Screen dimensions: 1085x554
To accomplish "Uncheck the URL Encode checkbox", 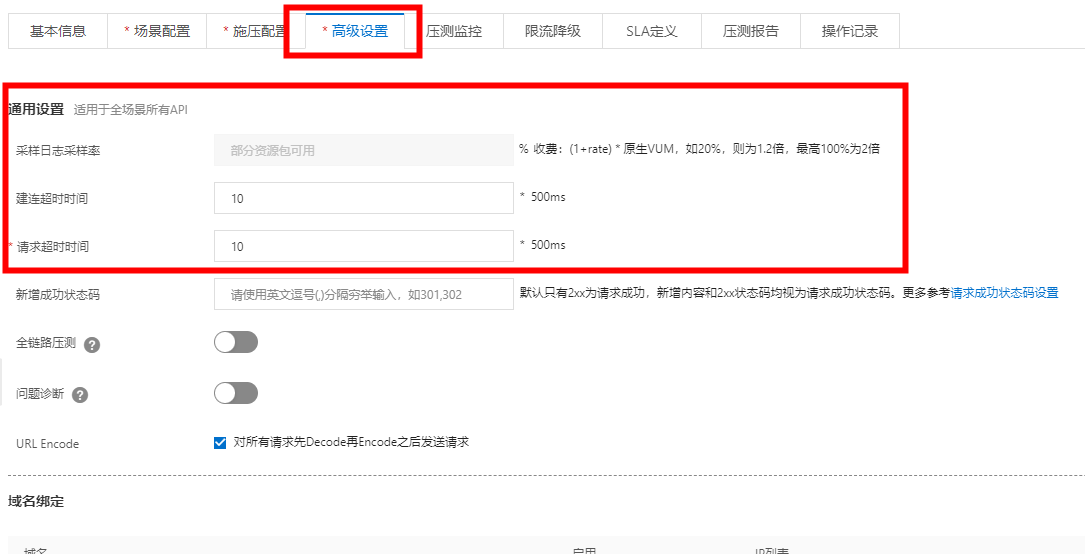I will [x=220, y=443].
